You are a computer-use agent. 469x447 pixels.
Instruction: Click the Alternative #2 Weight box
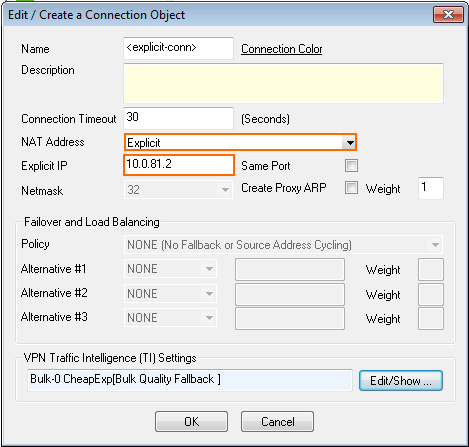[x=431, y=294]
